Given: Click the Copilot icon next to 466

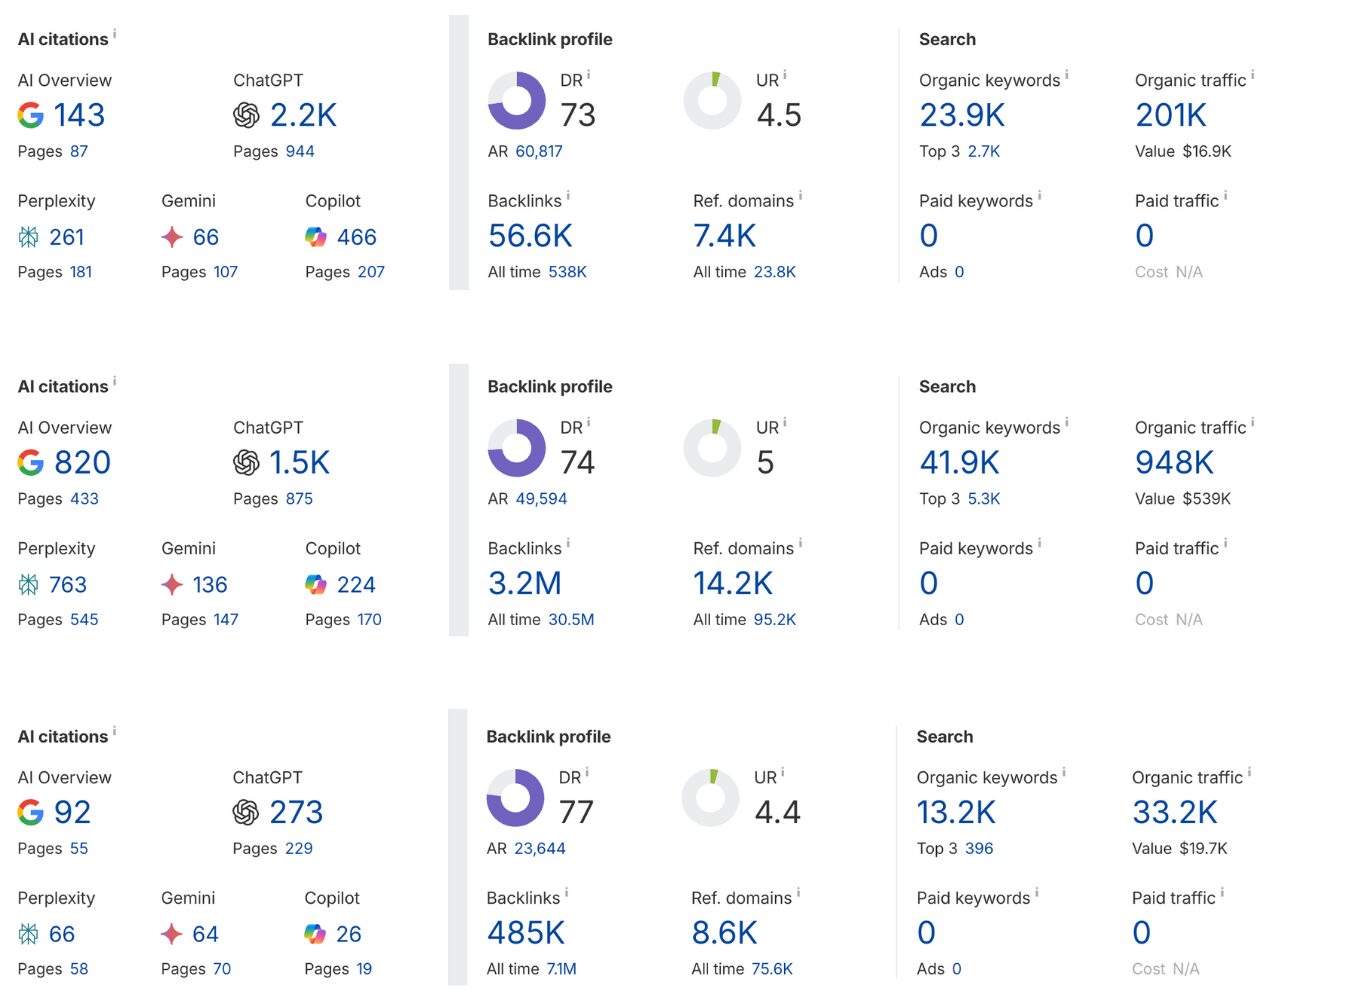Looking at the screenshot, I should click(314, 237).
